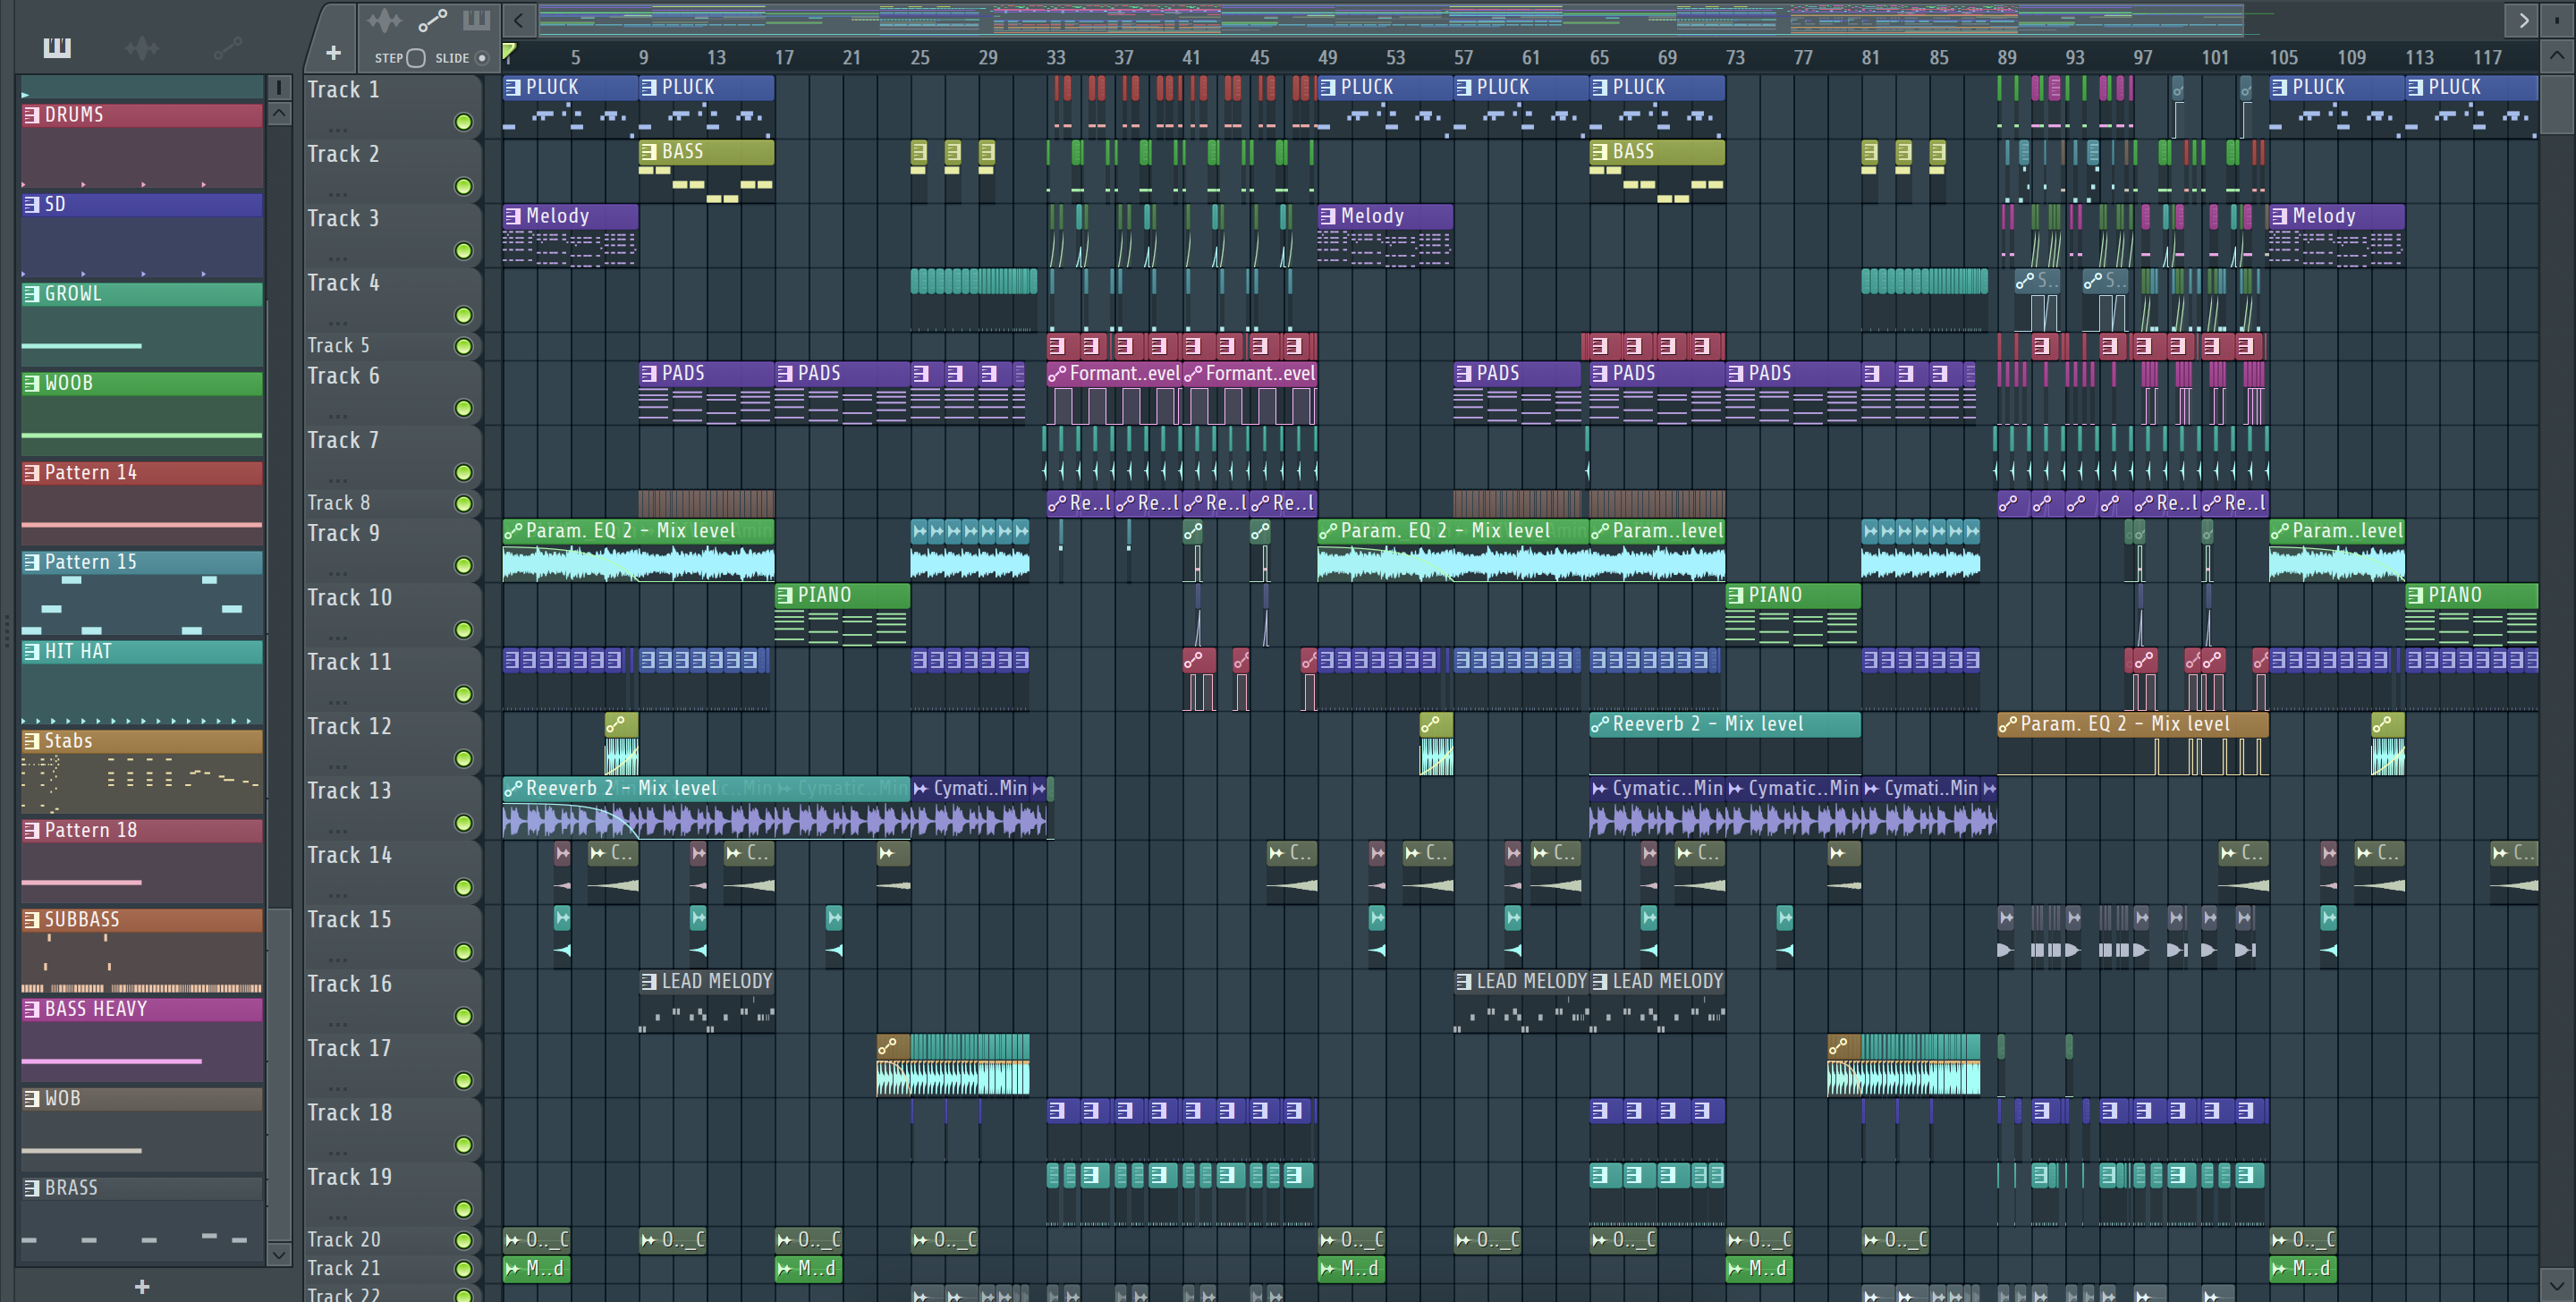Select the DRUMS pattern in picker
Image resolution: width=2576 pixels, height=1302 pixels.
click(x=142, y=145)
